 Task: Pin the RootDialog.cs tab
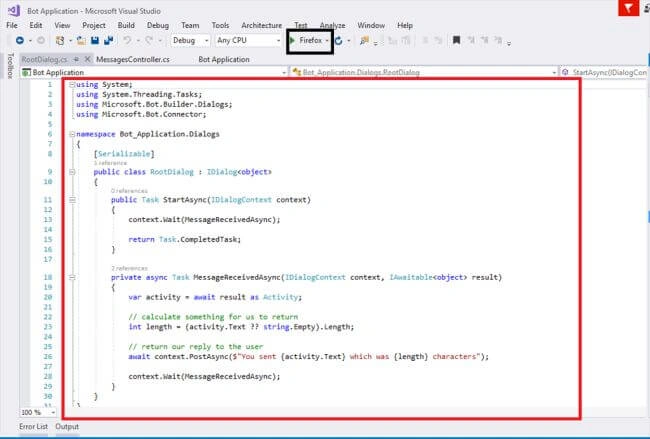coord(76,59)
